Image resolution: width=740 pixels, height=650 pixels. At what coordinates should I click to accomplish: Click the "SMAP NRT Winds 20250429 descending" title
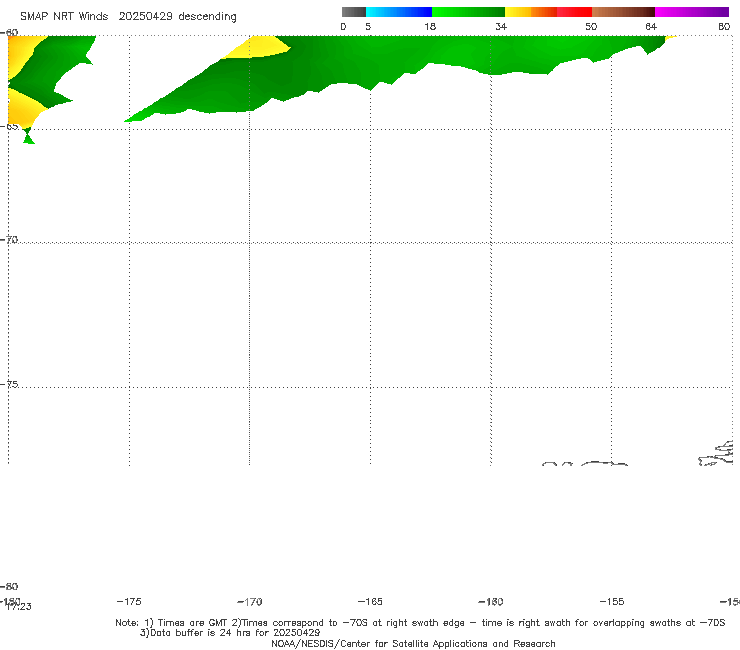pos(128,16)
